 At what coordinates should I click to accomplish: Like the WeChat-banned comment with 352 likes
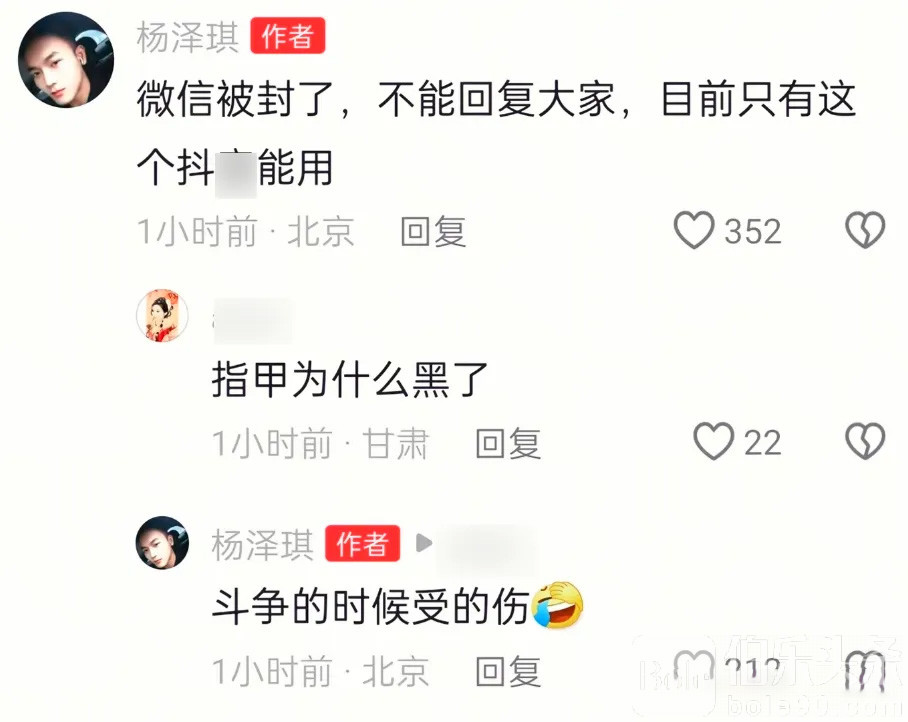click(x=694, y=230)
